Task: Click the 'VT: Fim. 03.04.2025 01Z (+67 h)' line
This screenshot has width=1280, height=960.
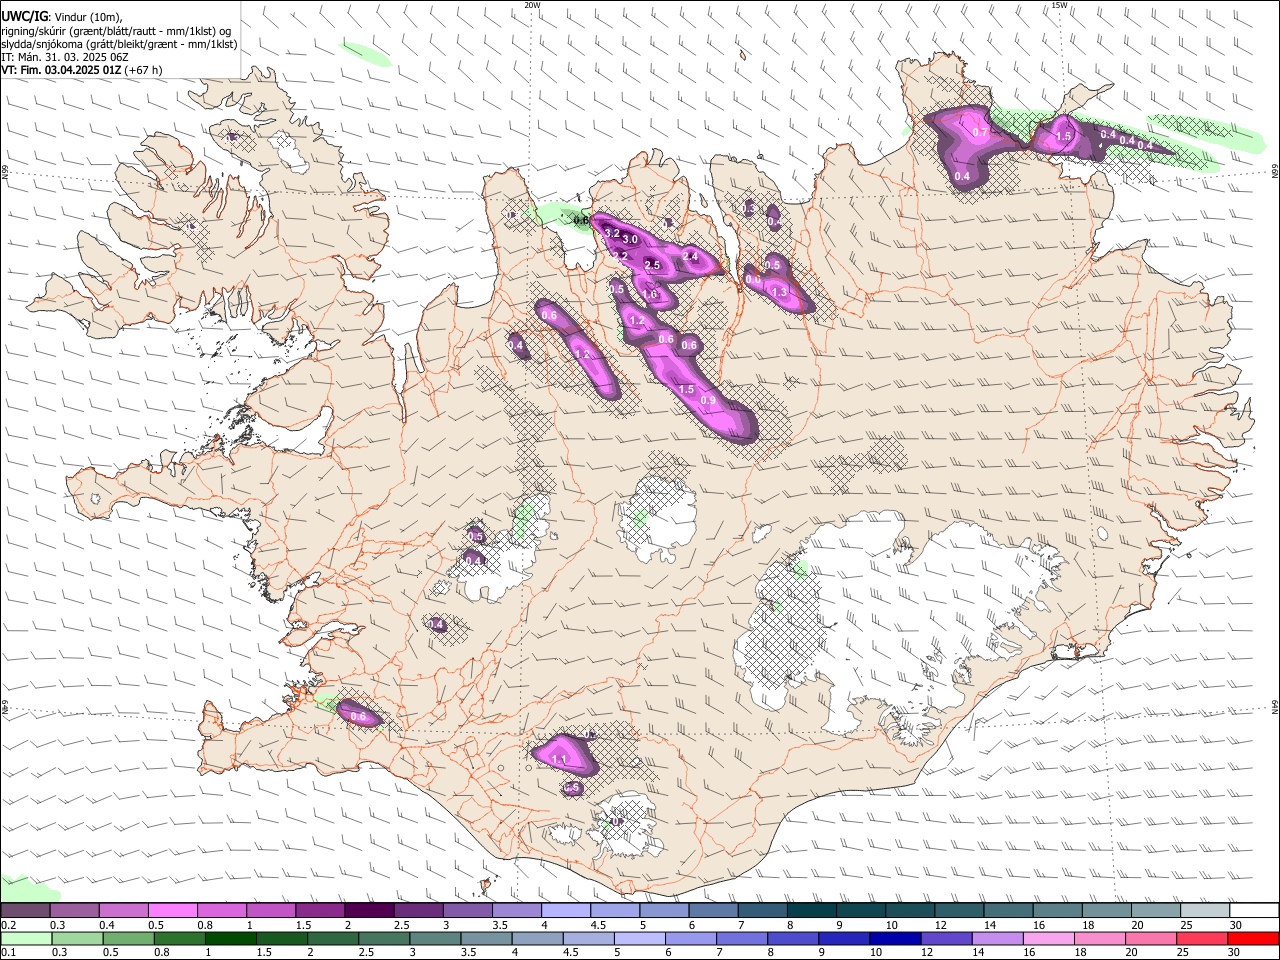Action: [82, 70]
